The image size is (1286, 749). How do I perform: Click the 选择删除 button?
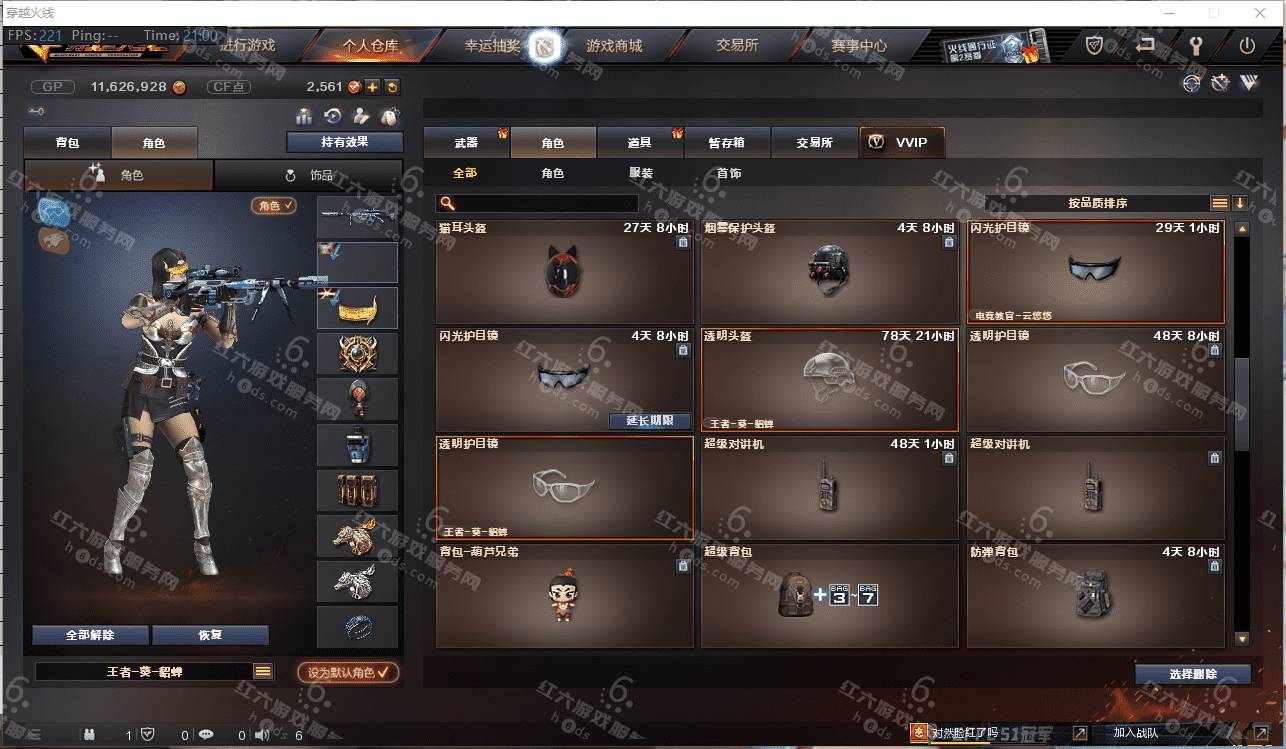click(1192, 674)
